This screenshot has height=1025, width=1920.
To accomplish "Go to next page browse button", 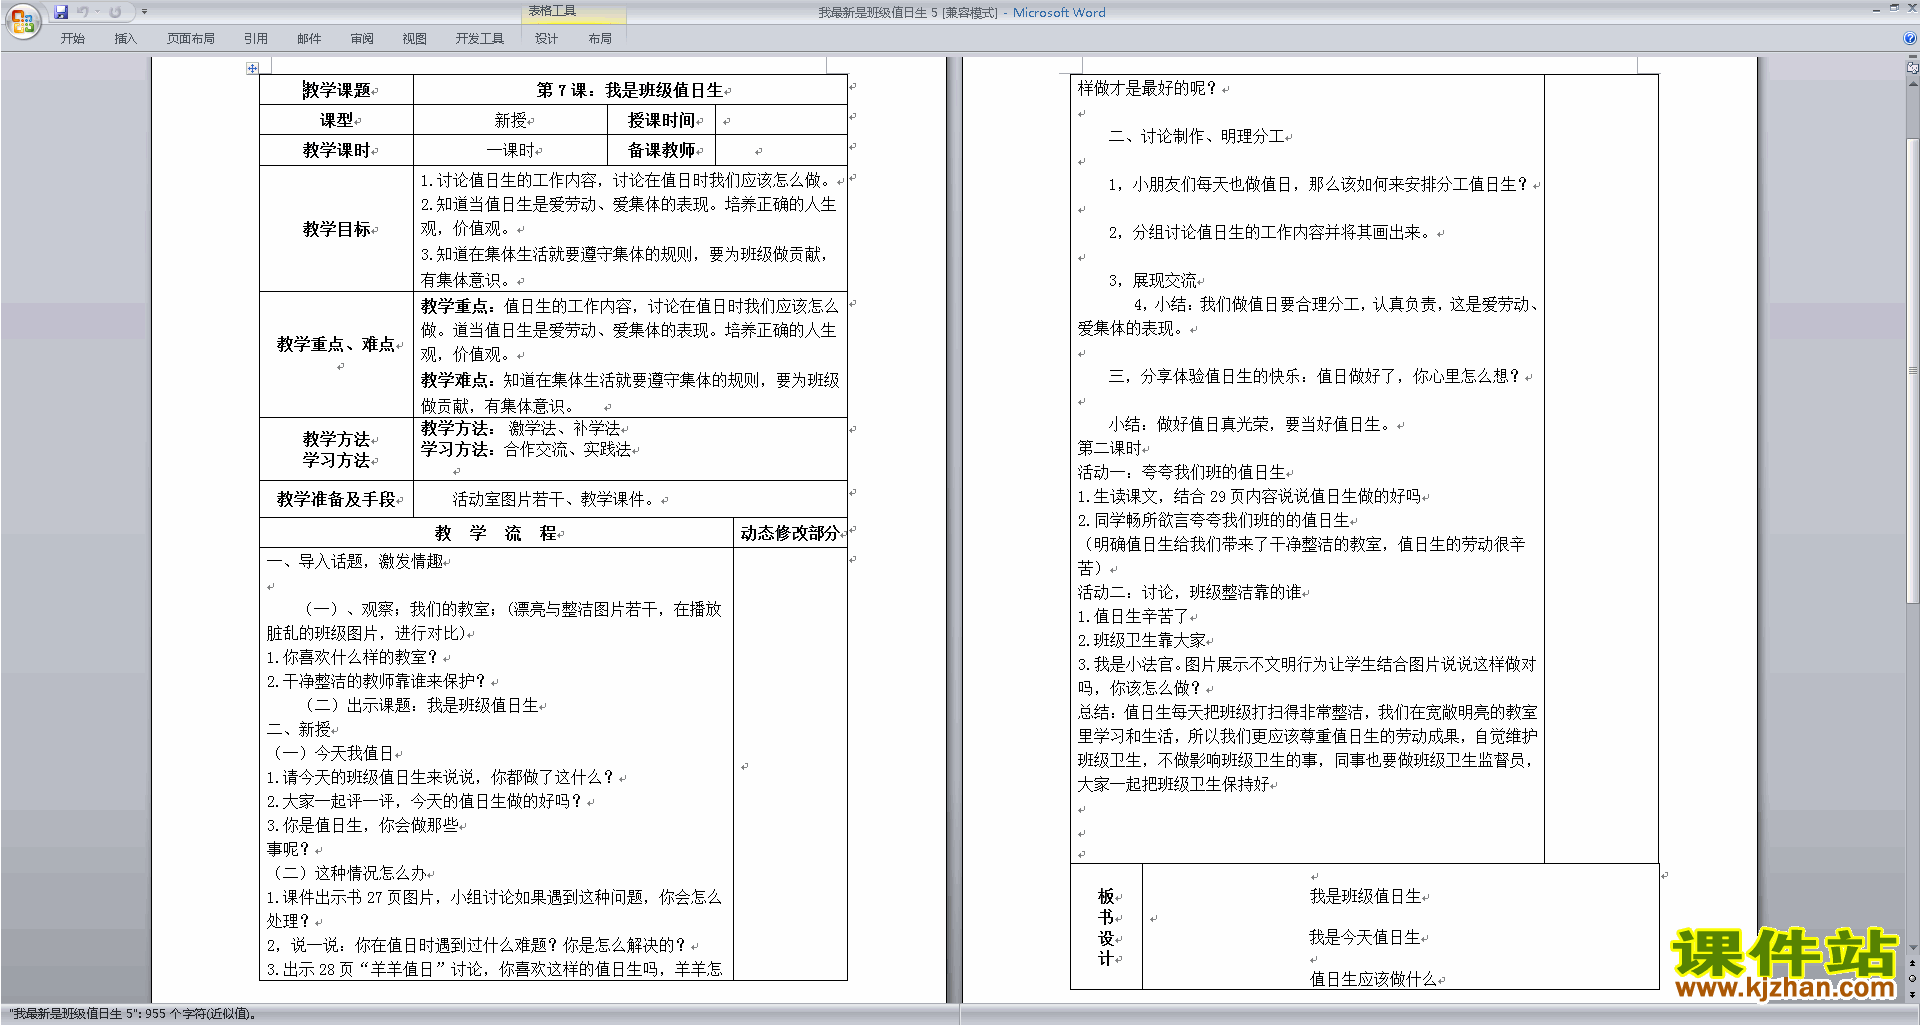I will point(1912,993).
